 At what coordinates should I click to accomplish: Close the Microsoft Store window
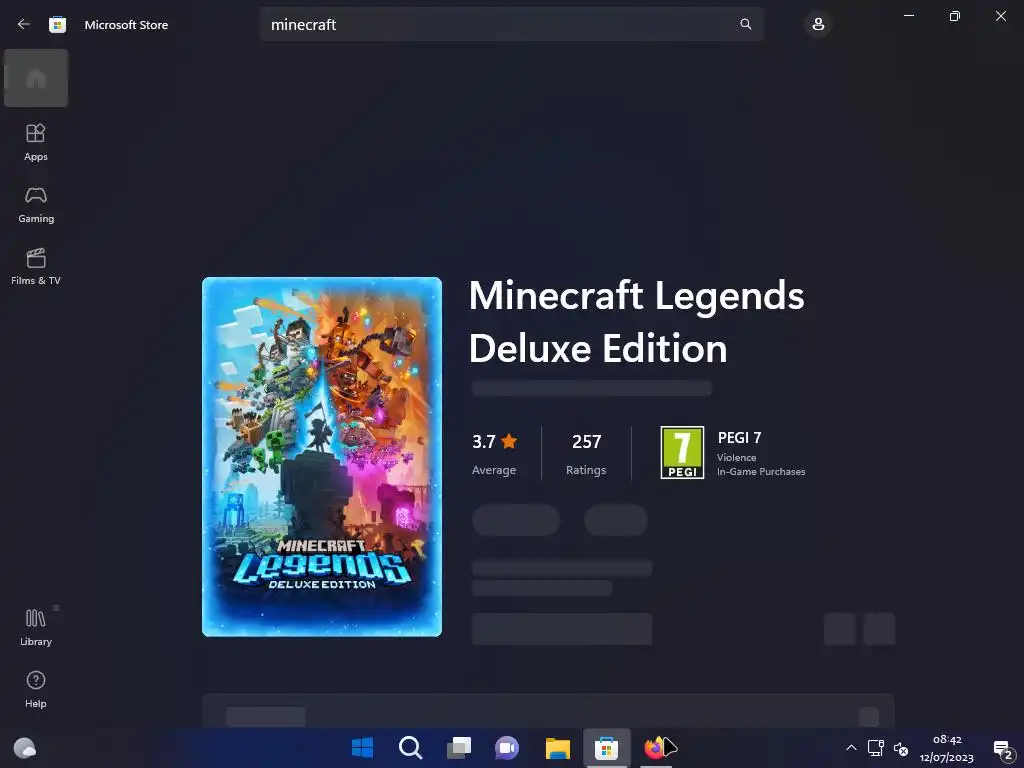[x=1000, y=16]
